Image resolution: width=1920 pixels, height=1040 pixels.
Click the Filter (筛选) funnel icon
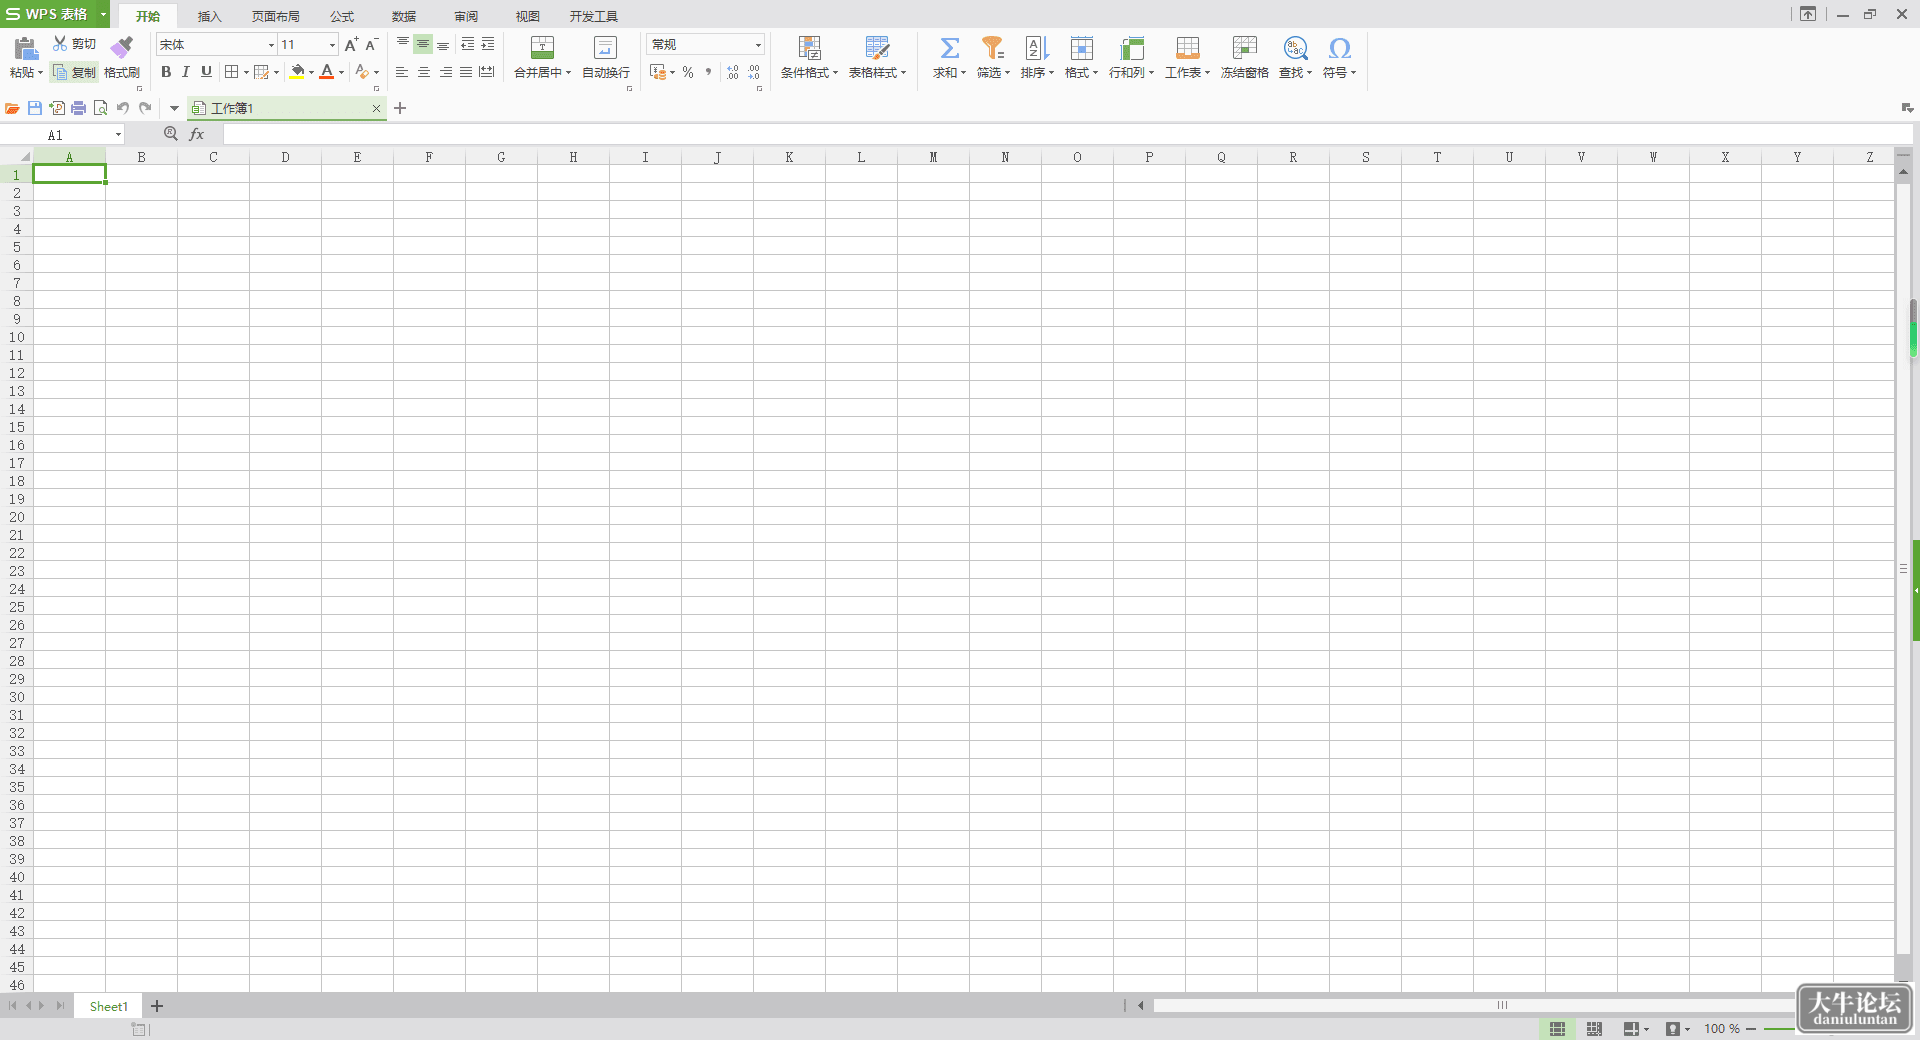[992, 48]
